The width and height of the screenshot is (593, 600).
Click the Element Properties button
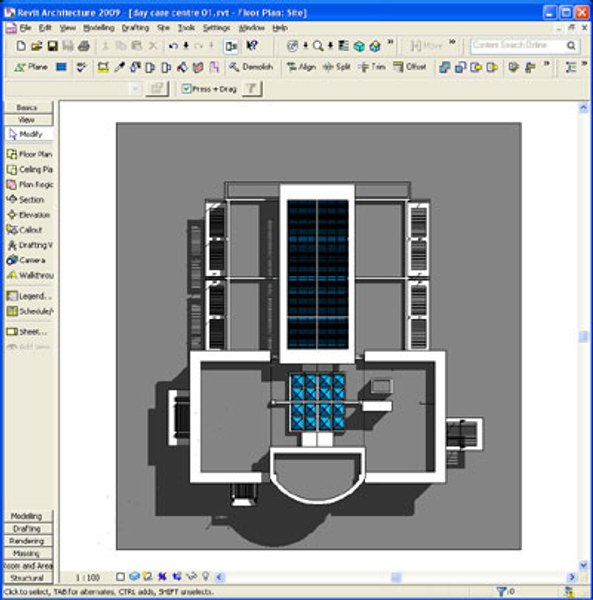tap(157, 89)
